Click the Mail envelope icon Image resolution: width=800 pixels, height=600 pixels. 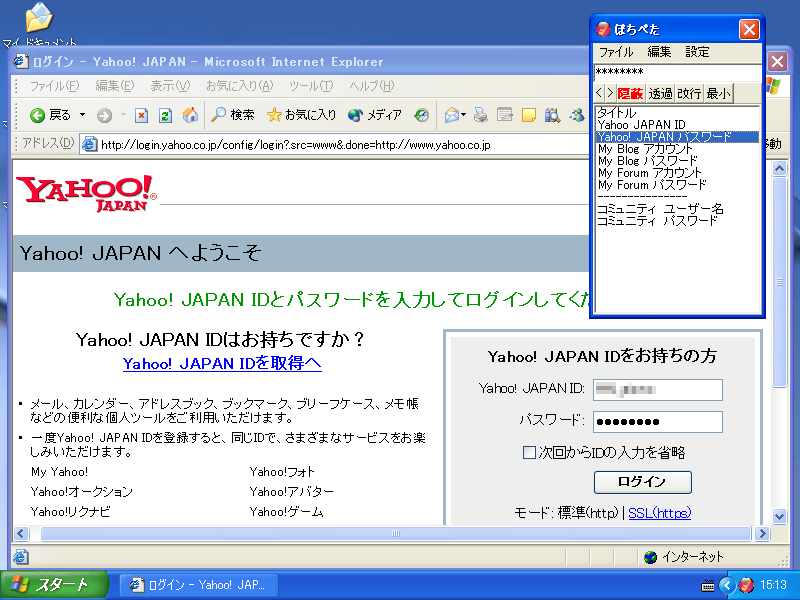click(452, 115)
